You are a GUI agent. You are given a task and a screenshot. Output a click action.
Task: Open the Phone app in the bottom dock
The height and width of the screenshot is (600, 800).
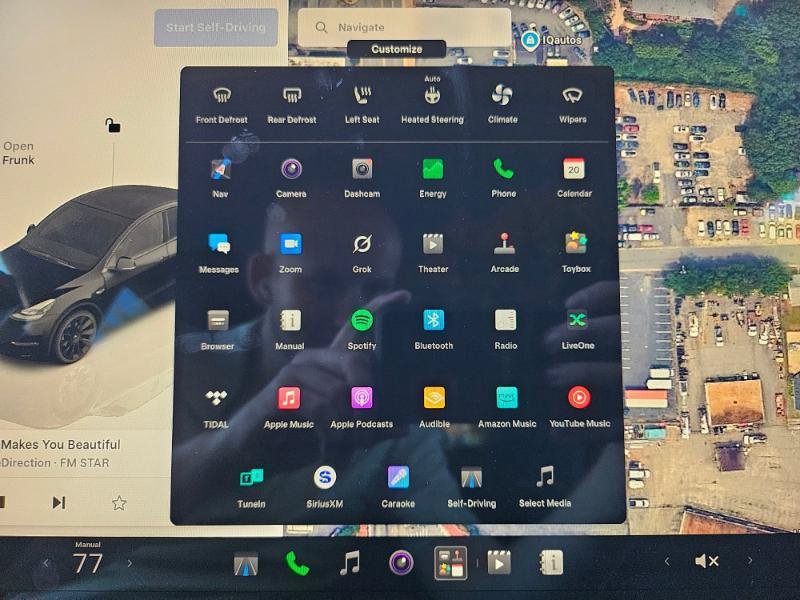click(x=297, y=564)
